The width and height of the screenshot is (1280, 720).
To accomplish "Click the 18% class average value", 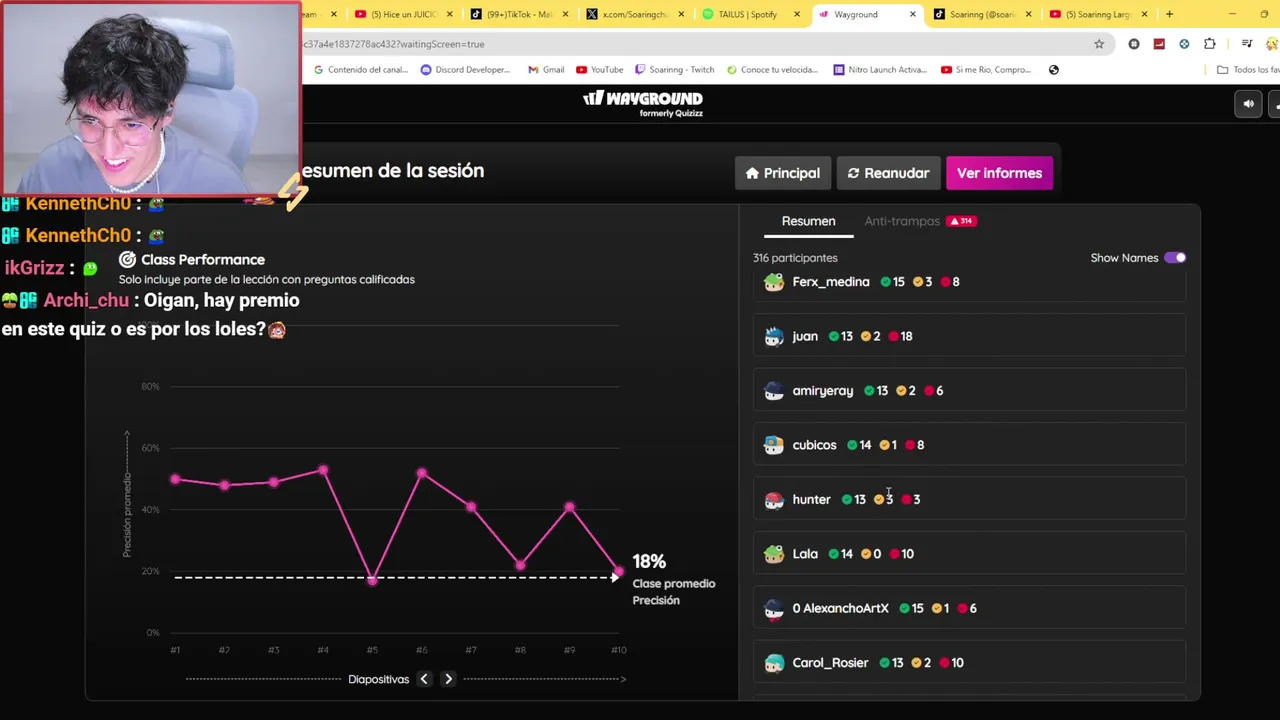I will click(x=649, y=562).
